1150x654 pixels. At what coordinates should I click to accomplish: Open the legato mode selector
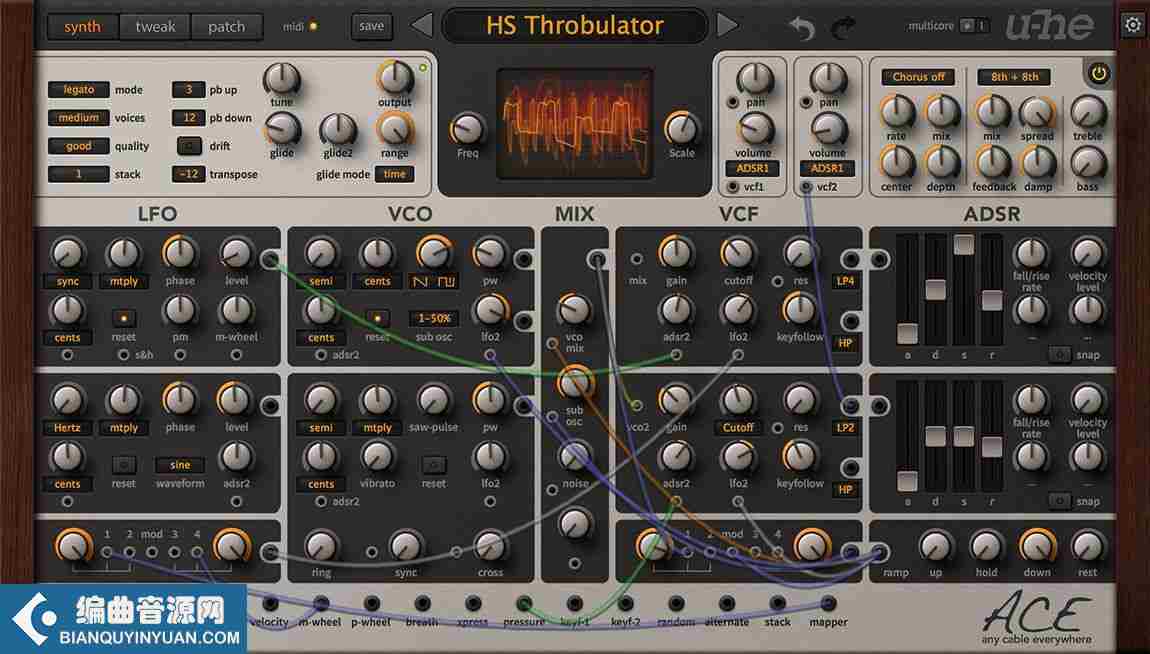(78, 89)
